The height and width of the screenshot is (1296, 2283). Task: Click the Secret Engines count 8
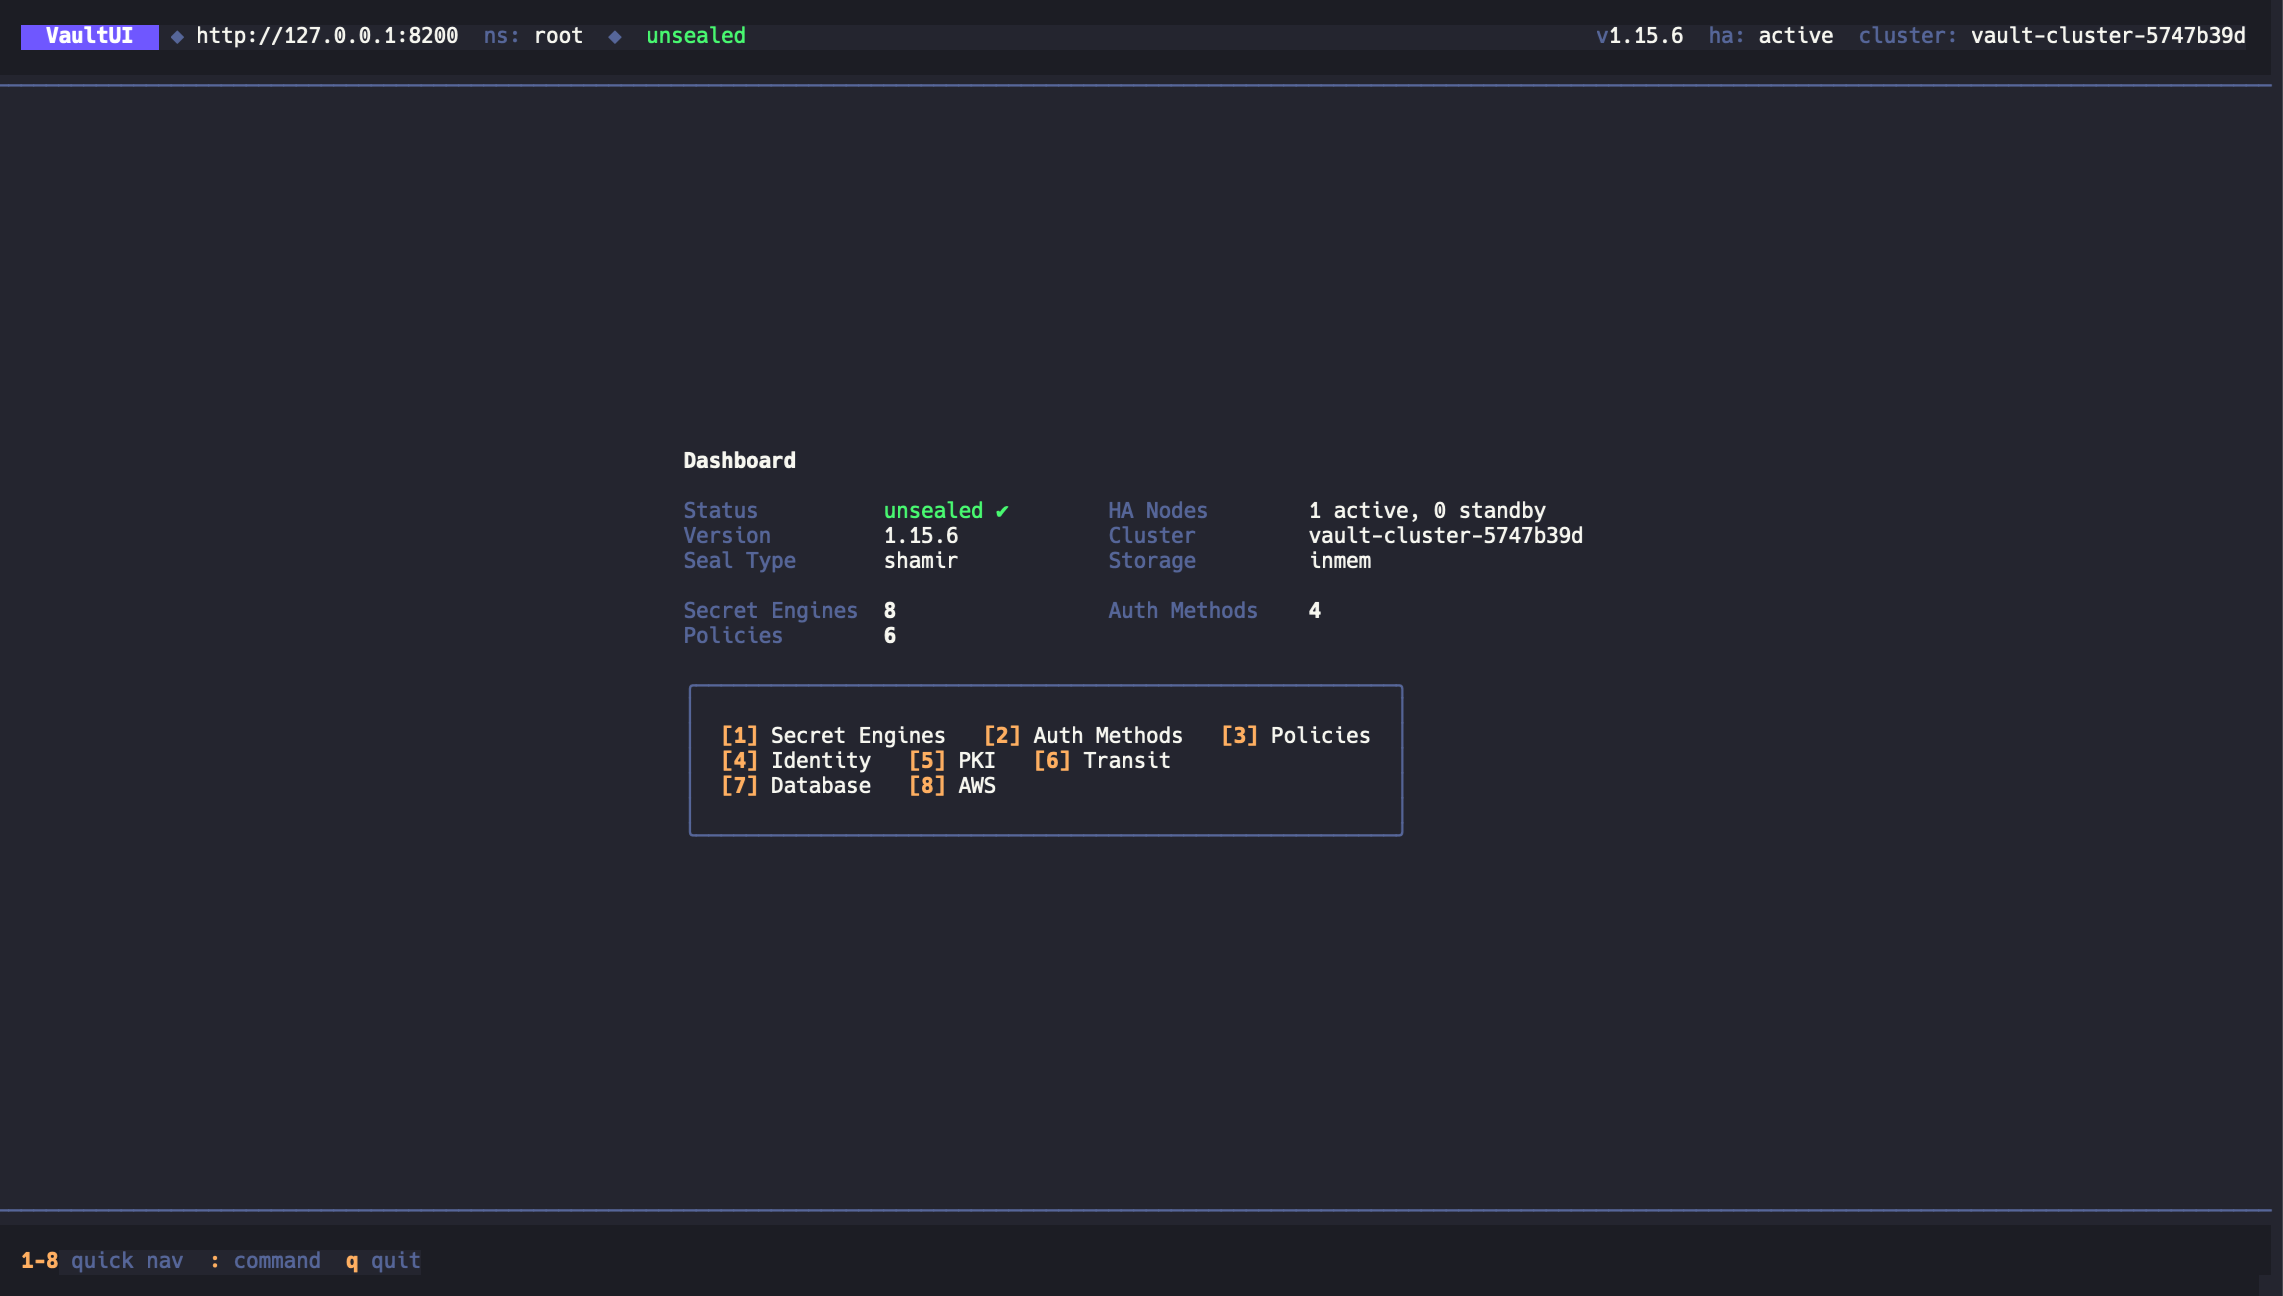[890, 611]
